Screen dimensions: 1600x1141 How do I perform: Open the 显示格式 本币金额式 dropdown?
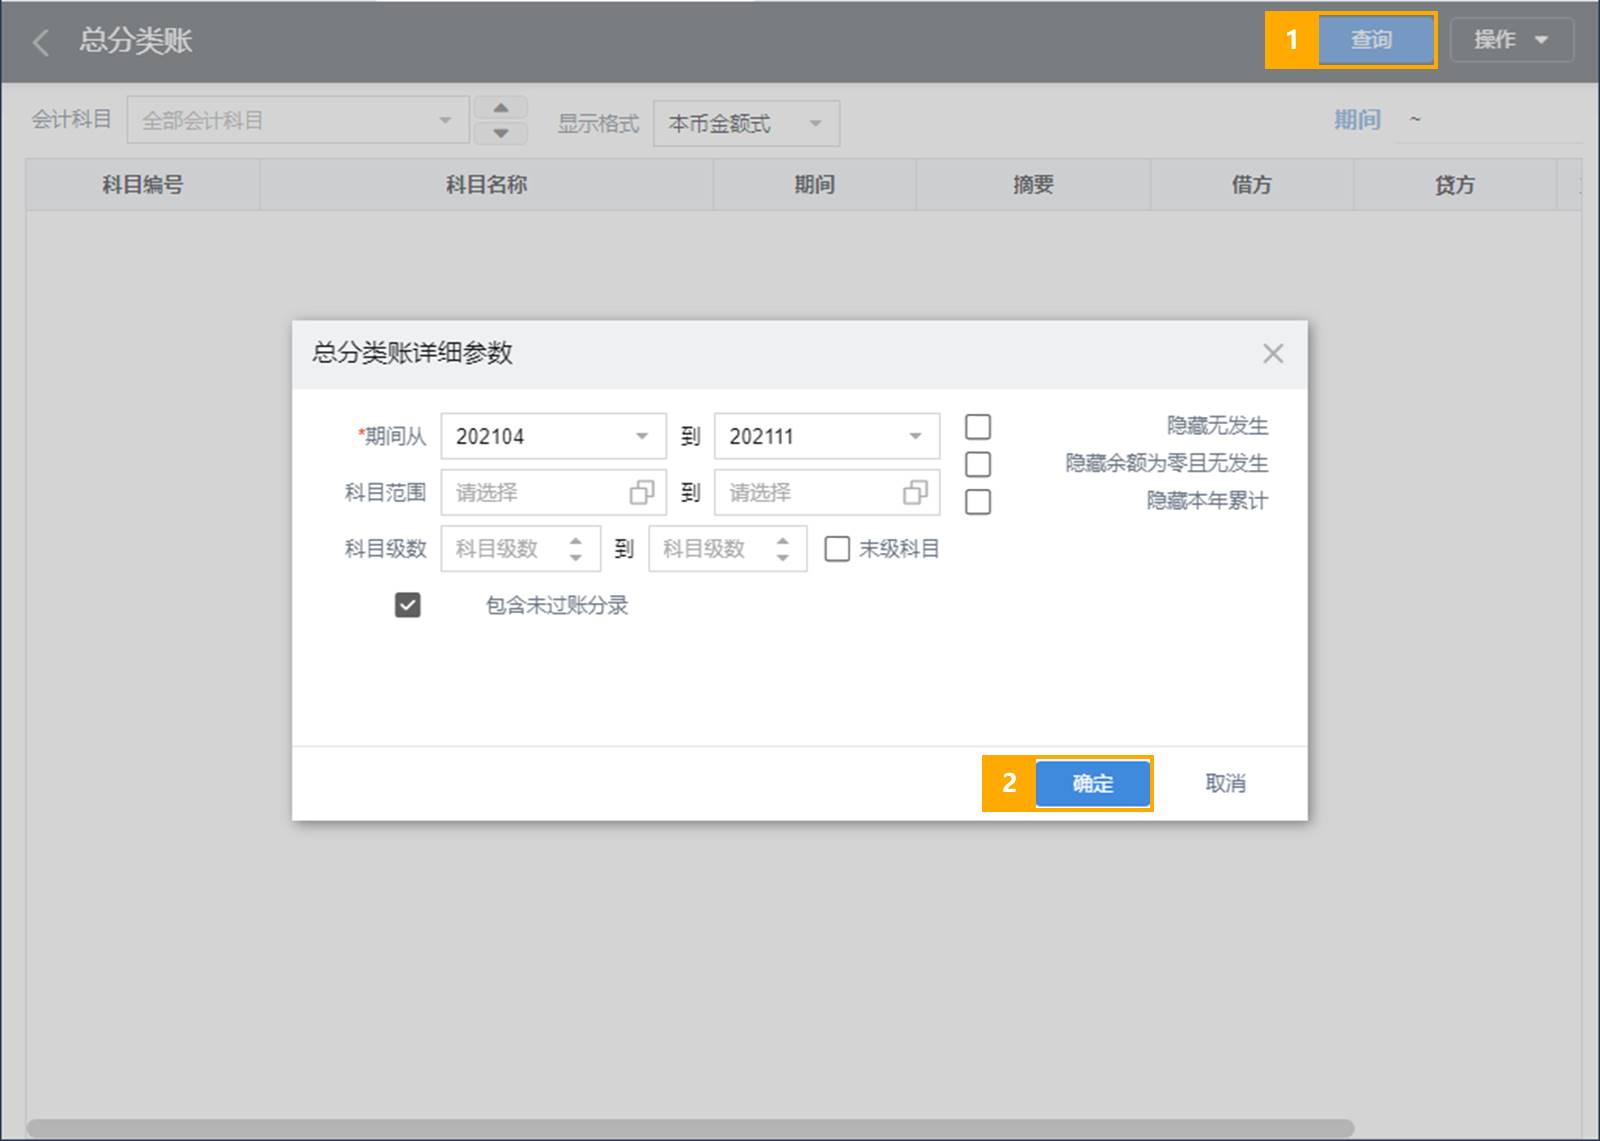(746, 124)
